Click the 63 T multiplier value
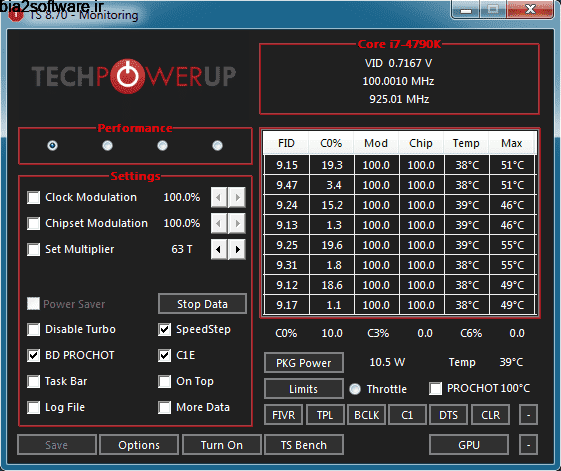This screenshot has width=561, height=471. [182, 249]
